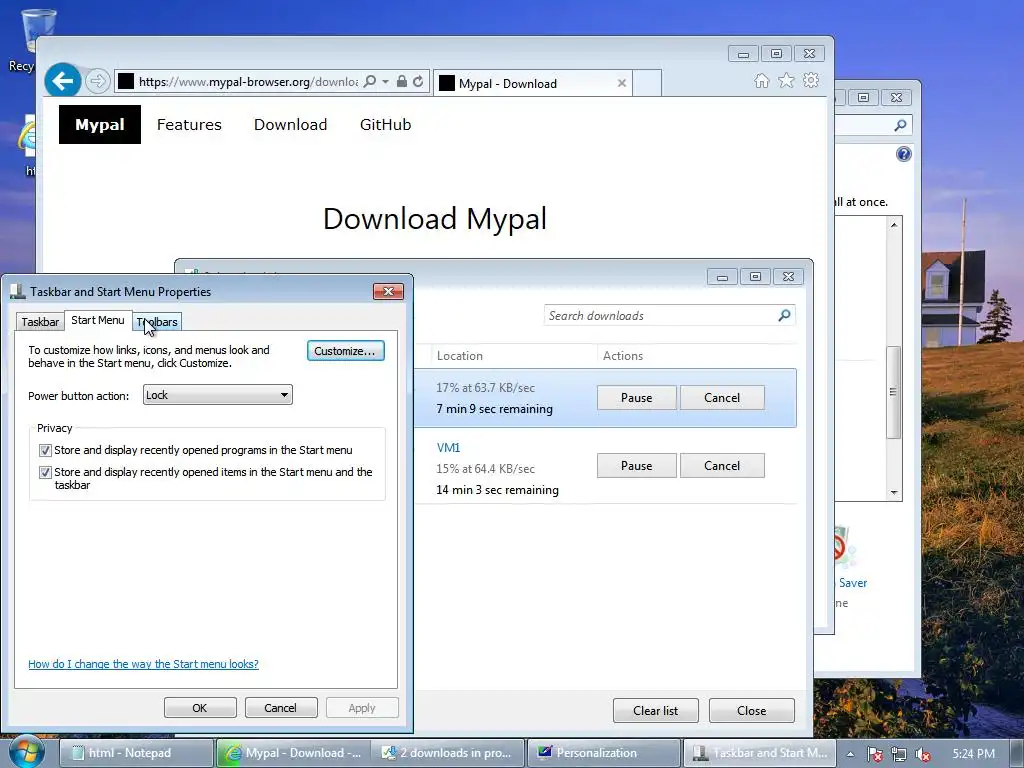Screen dimensions: 1024x768
Task: Click the search magnifier in the address bar
Action: coord(370,82)
